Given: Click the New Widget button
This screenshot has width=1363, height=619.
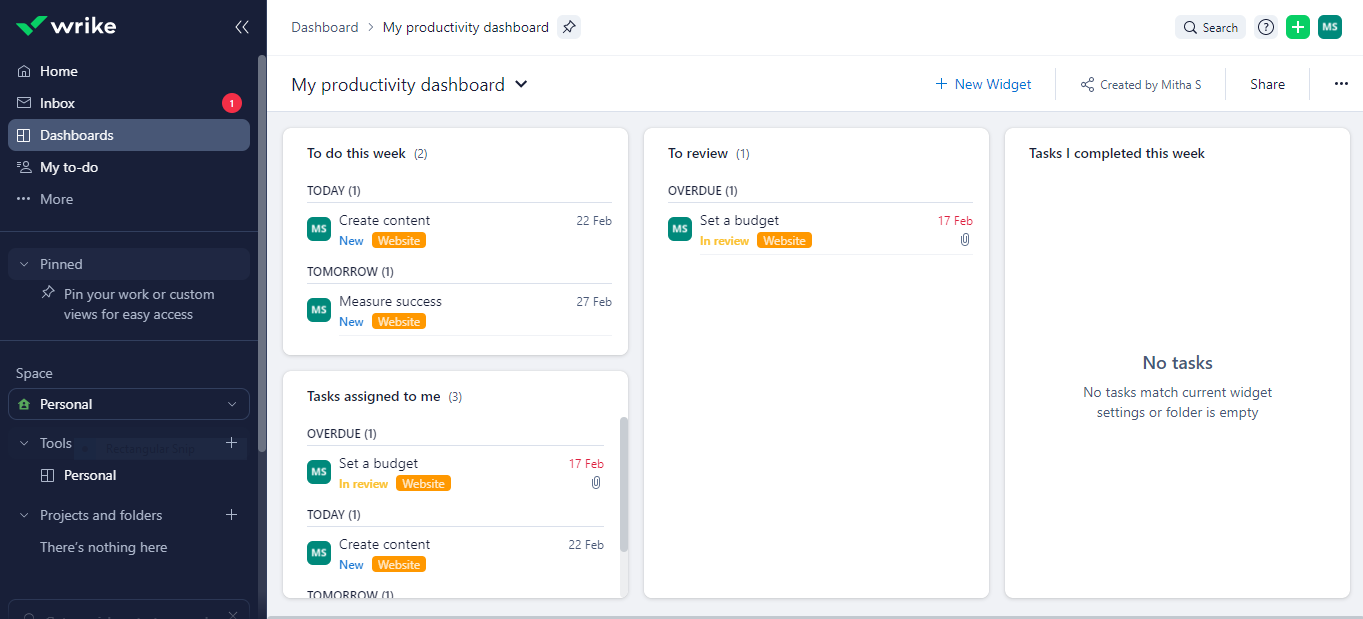Looking at the screenshot, I should [983, 84].
